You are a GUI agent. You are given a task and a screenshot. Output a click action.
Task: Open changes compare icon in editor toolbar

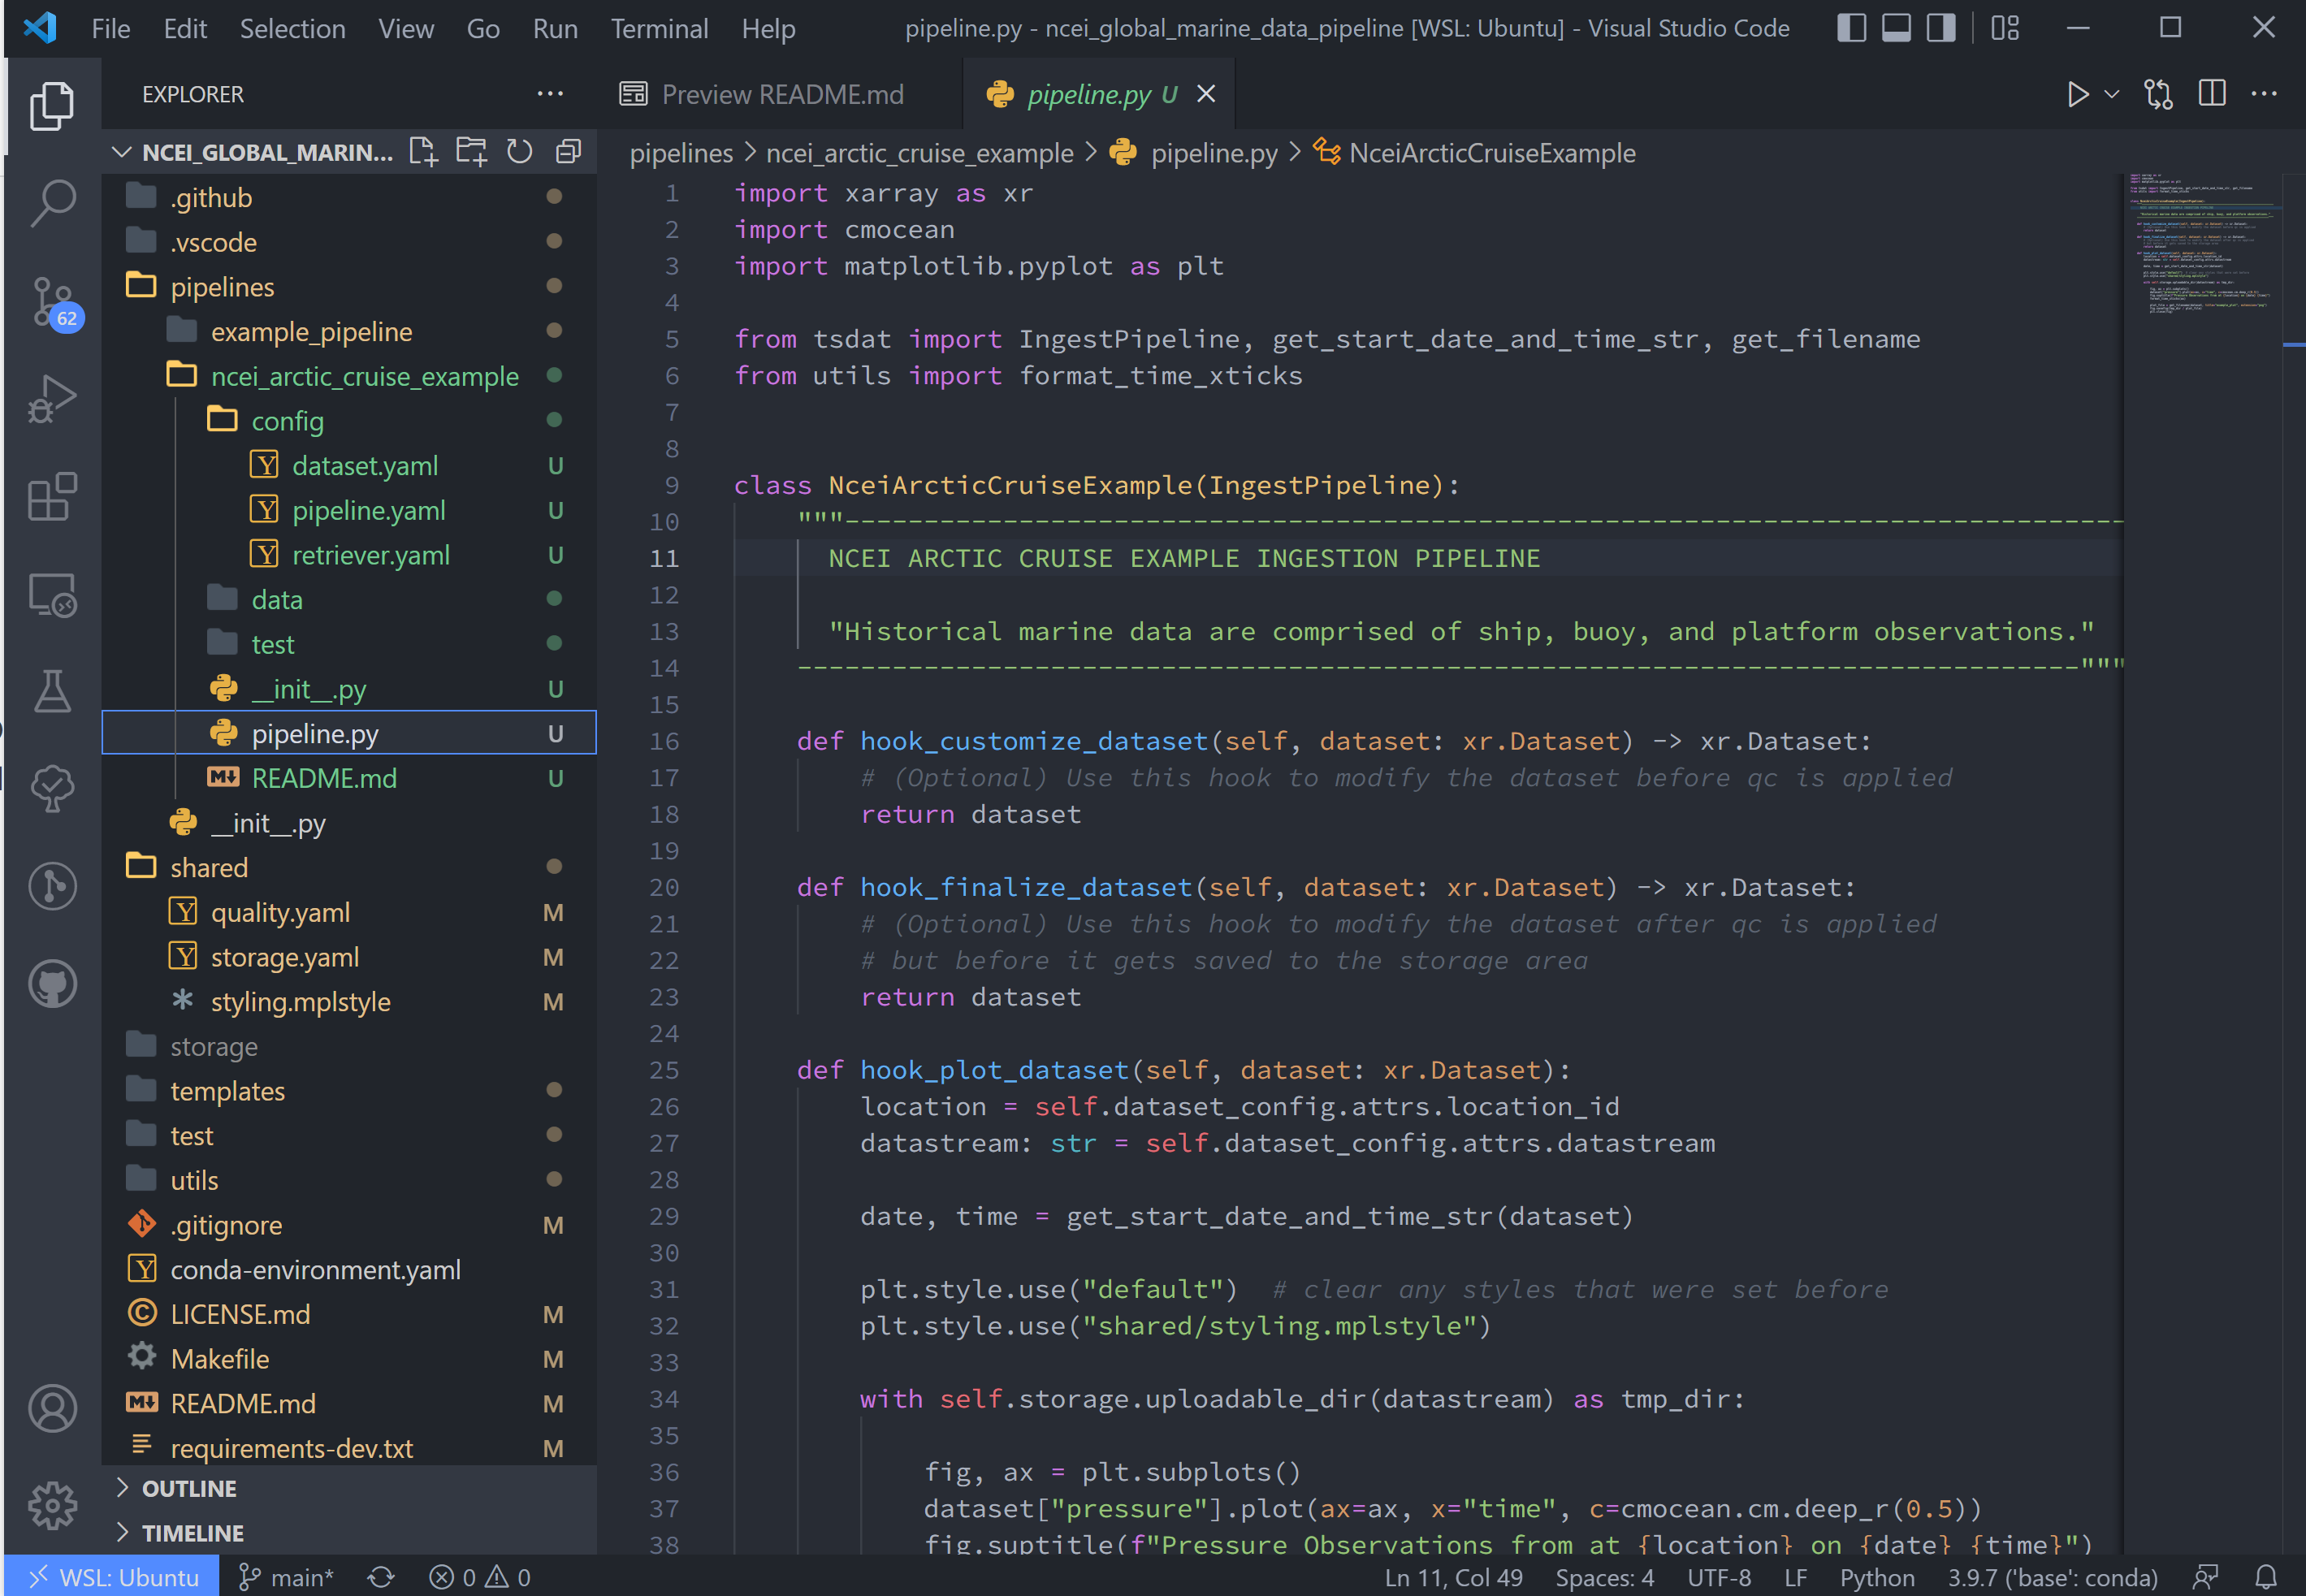pos(2159,94)
